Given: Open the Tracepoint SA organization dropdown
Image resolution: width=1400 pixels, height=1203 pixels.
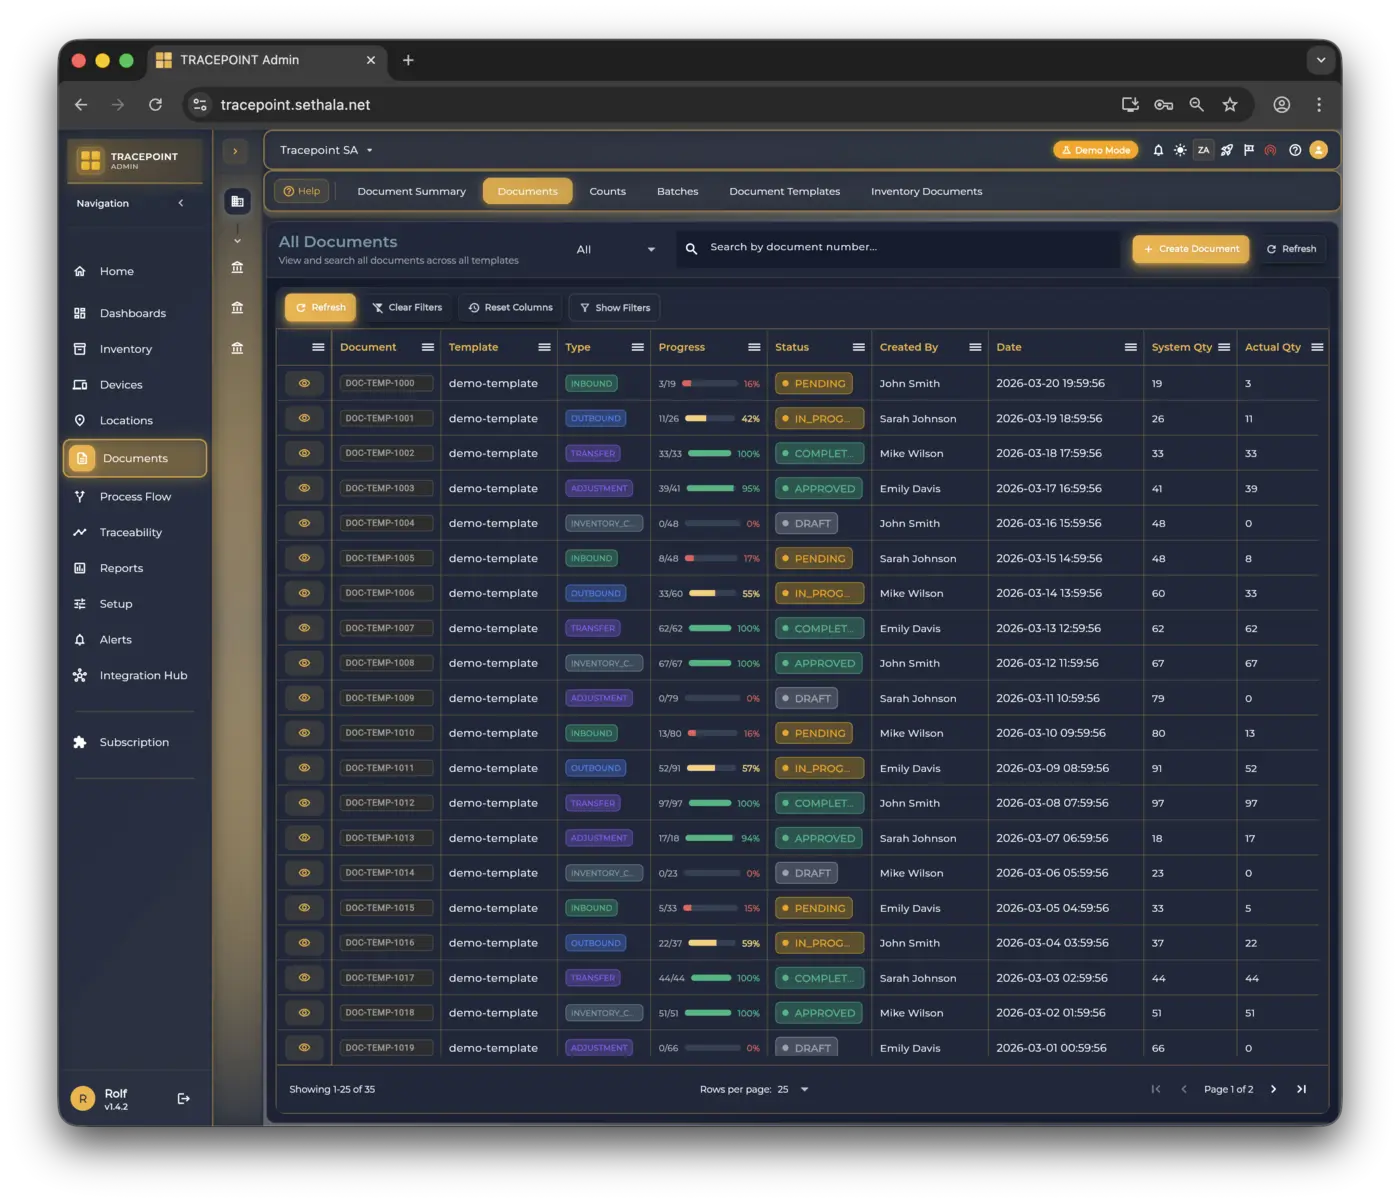Looking at the screenshot, I should (326, 150).
